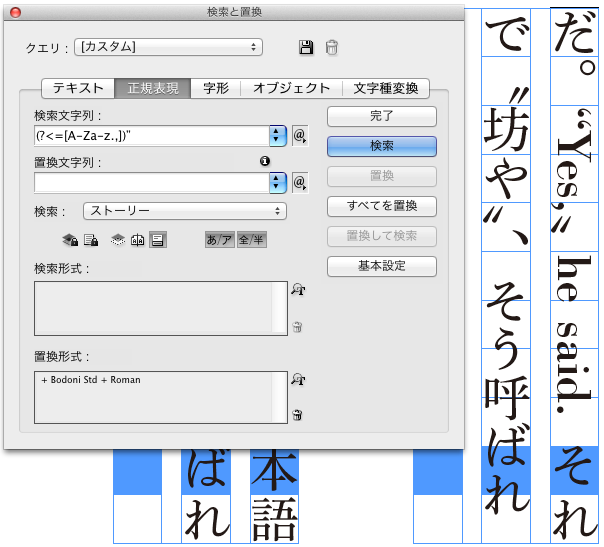The image size is (604, 547).
Task: Toggle include locked layers icon
Action: [x=70, y=240]
